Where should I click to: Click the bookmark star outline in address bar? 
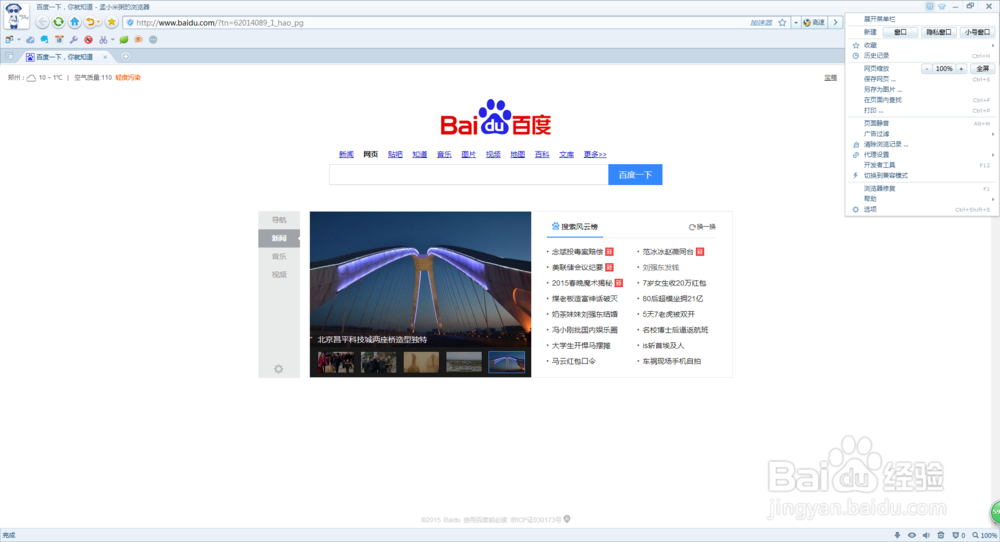[782, 22]
